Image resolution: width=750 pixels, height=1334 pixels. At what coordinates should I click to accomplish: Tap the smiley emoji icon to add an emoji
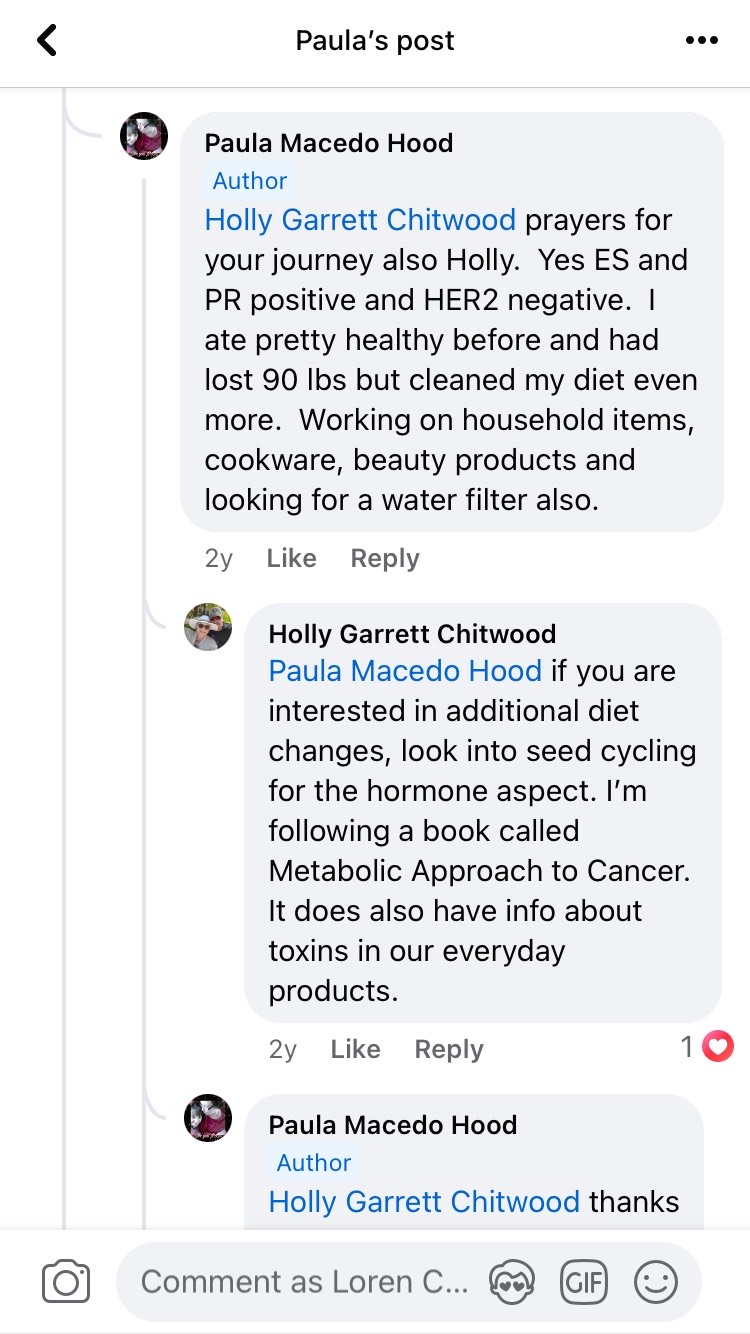coord(656,1281)
